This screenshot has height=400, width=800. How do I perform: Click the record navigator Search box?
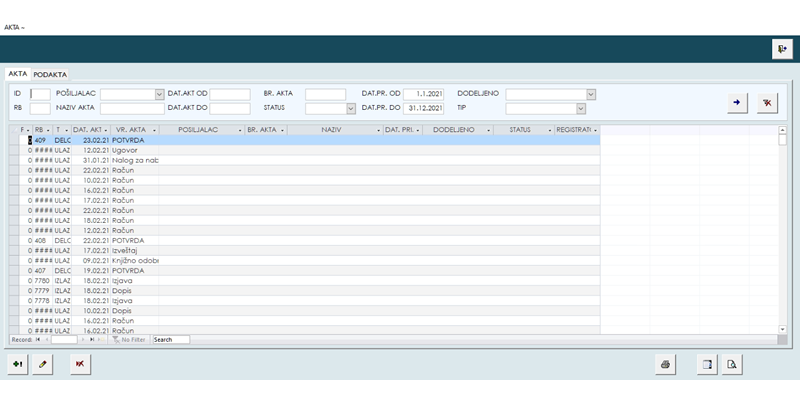[x=170, y=340]
